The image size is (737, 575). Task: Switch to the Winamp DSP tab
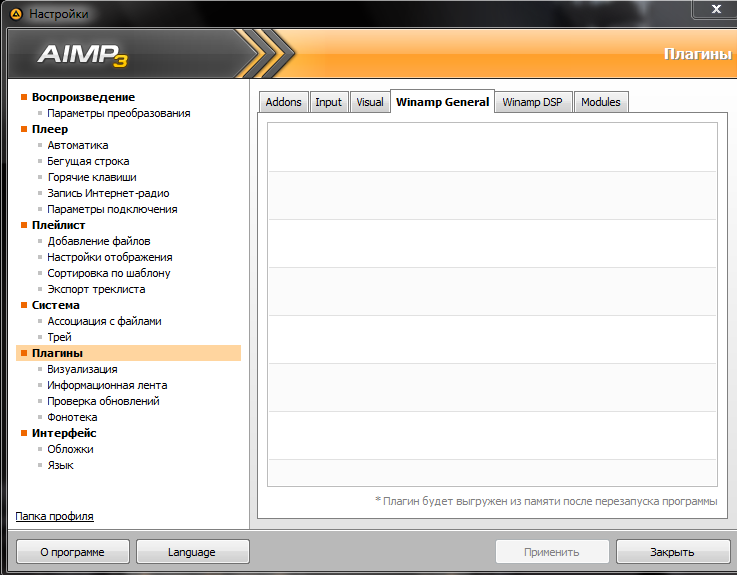(533, 102)
